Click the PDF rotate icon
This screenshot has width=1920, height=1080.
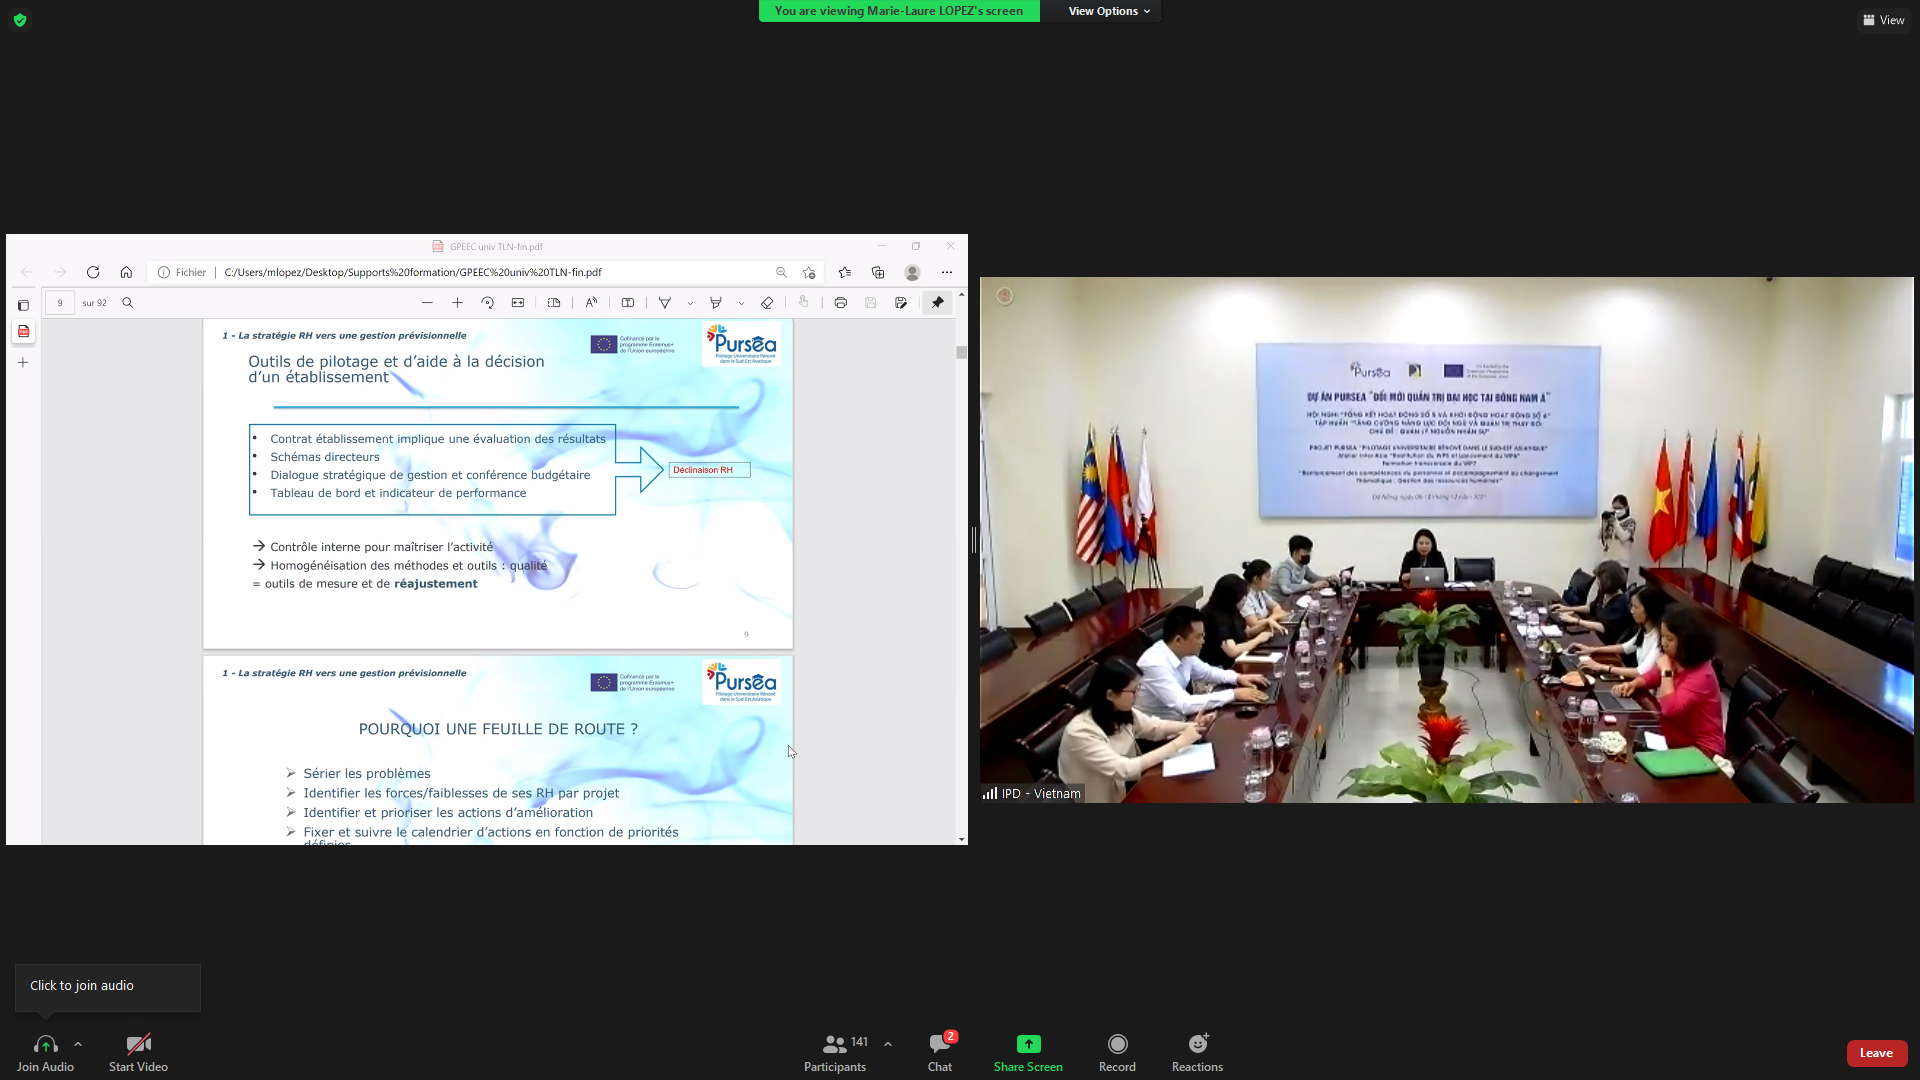pyautogui.click(x=487, y=303)
